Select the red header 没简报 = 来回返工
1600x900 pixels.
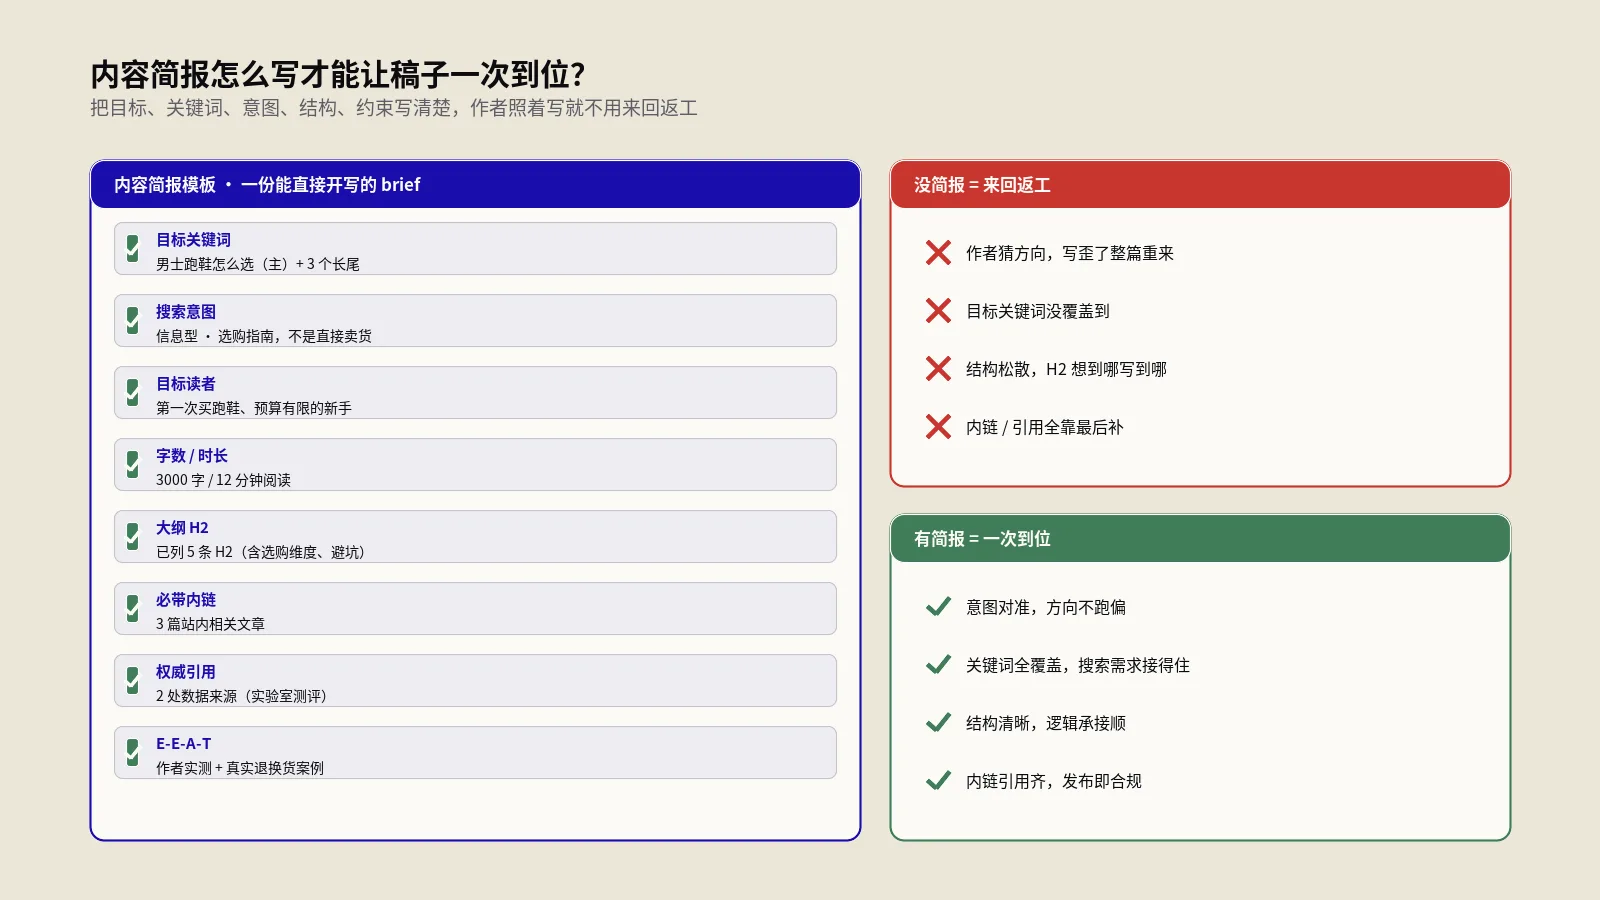tap(1200, 185)
